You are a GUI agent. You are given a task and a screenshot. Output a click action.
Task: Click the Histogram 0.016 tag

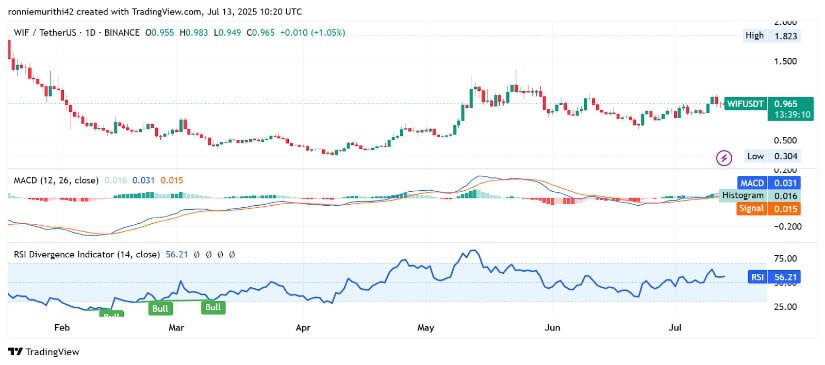coord(760,196)
